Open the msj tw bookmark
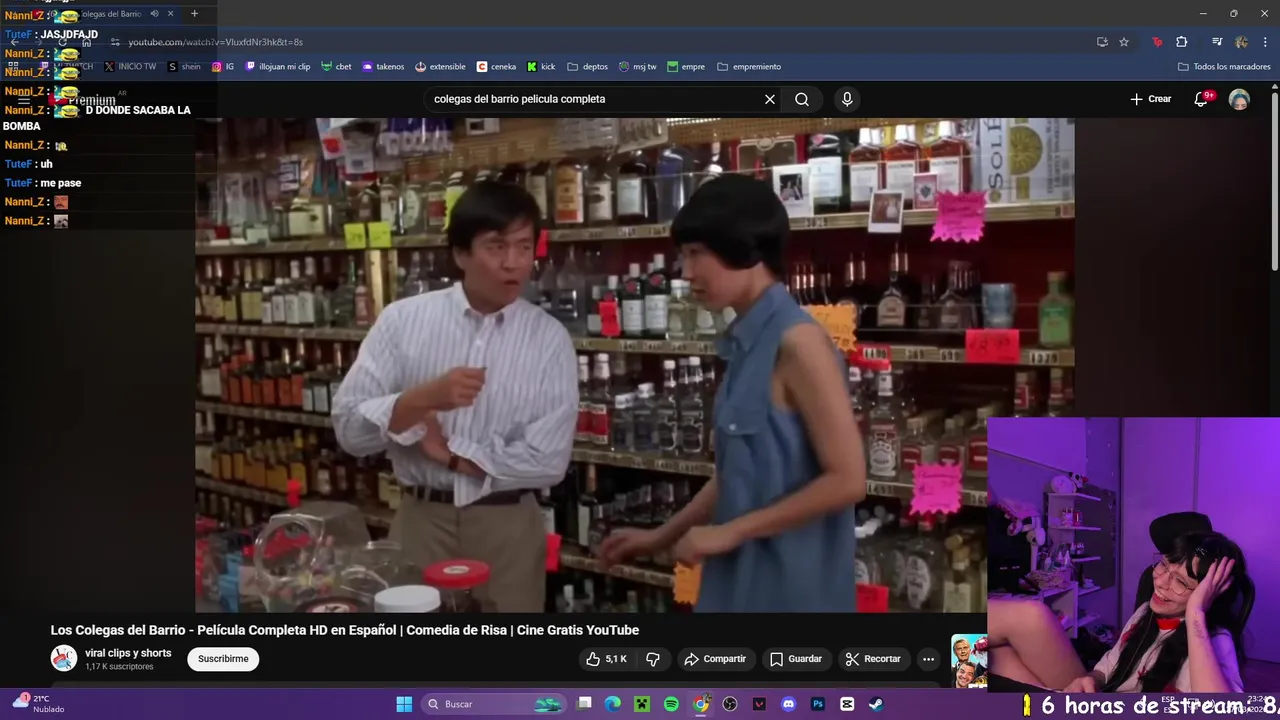The image size is (1280, 720). tap(638, 67)
